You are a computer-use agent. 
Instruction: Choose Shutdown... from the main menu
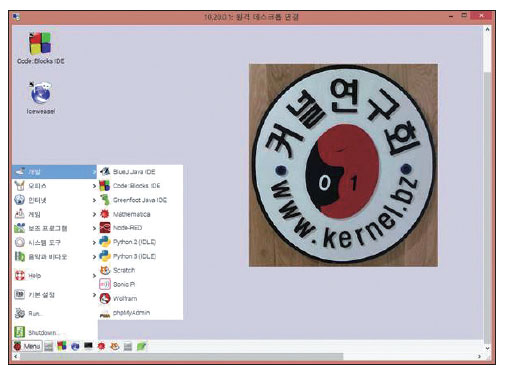tap(55, 332)
